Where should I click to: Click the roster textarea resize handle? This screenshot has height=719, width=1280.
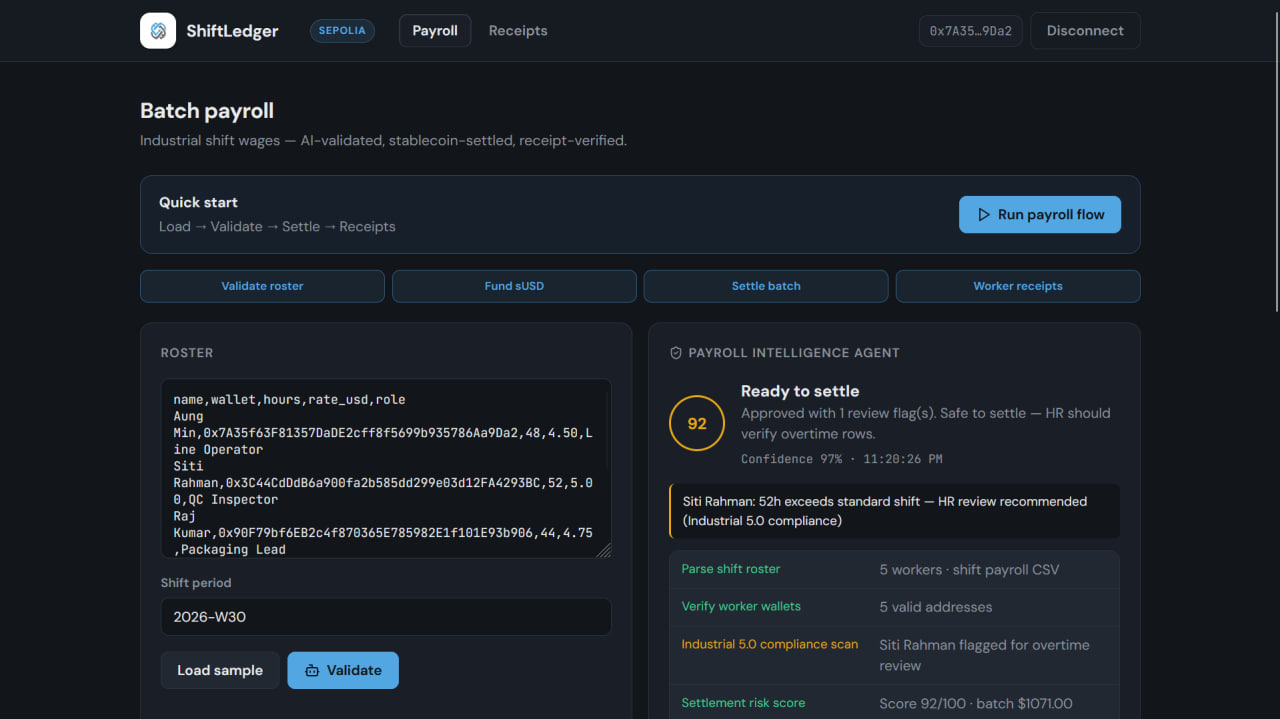click(x=604, y=550)
